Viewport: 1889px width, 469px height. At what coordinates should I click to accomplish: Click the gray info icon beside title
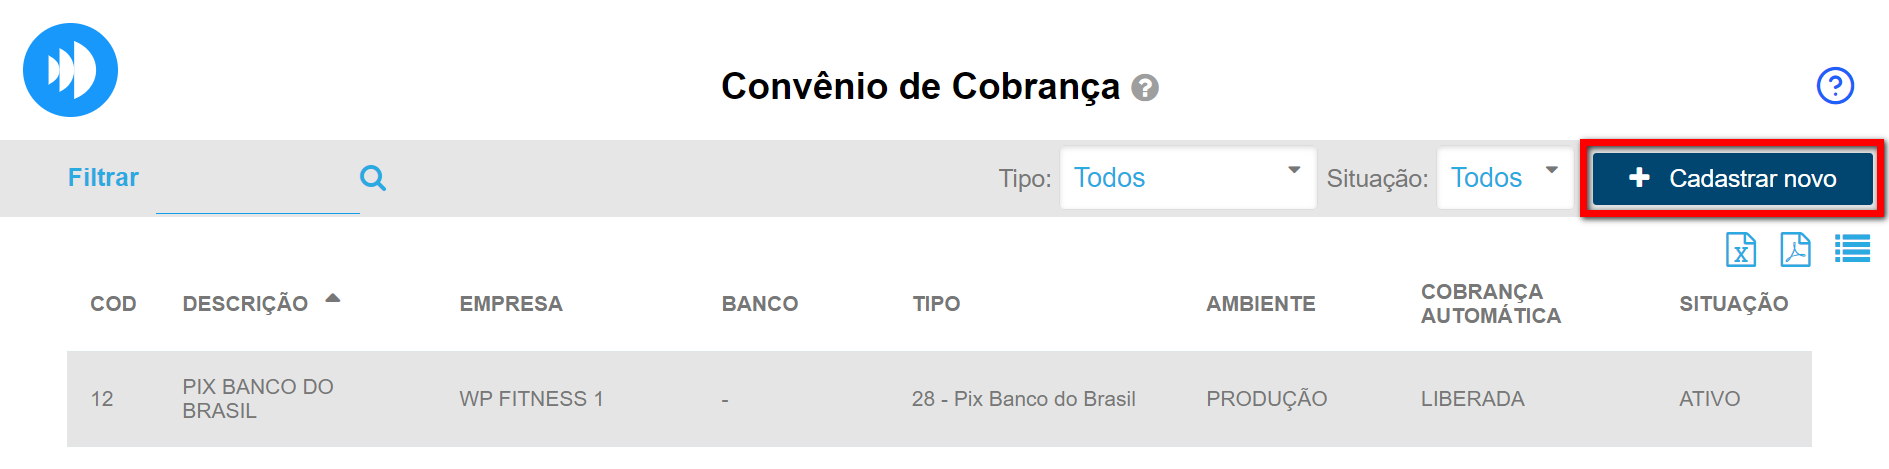point(1145,88)
